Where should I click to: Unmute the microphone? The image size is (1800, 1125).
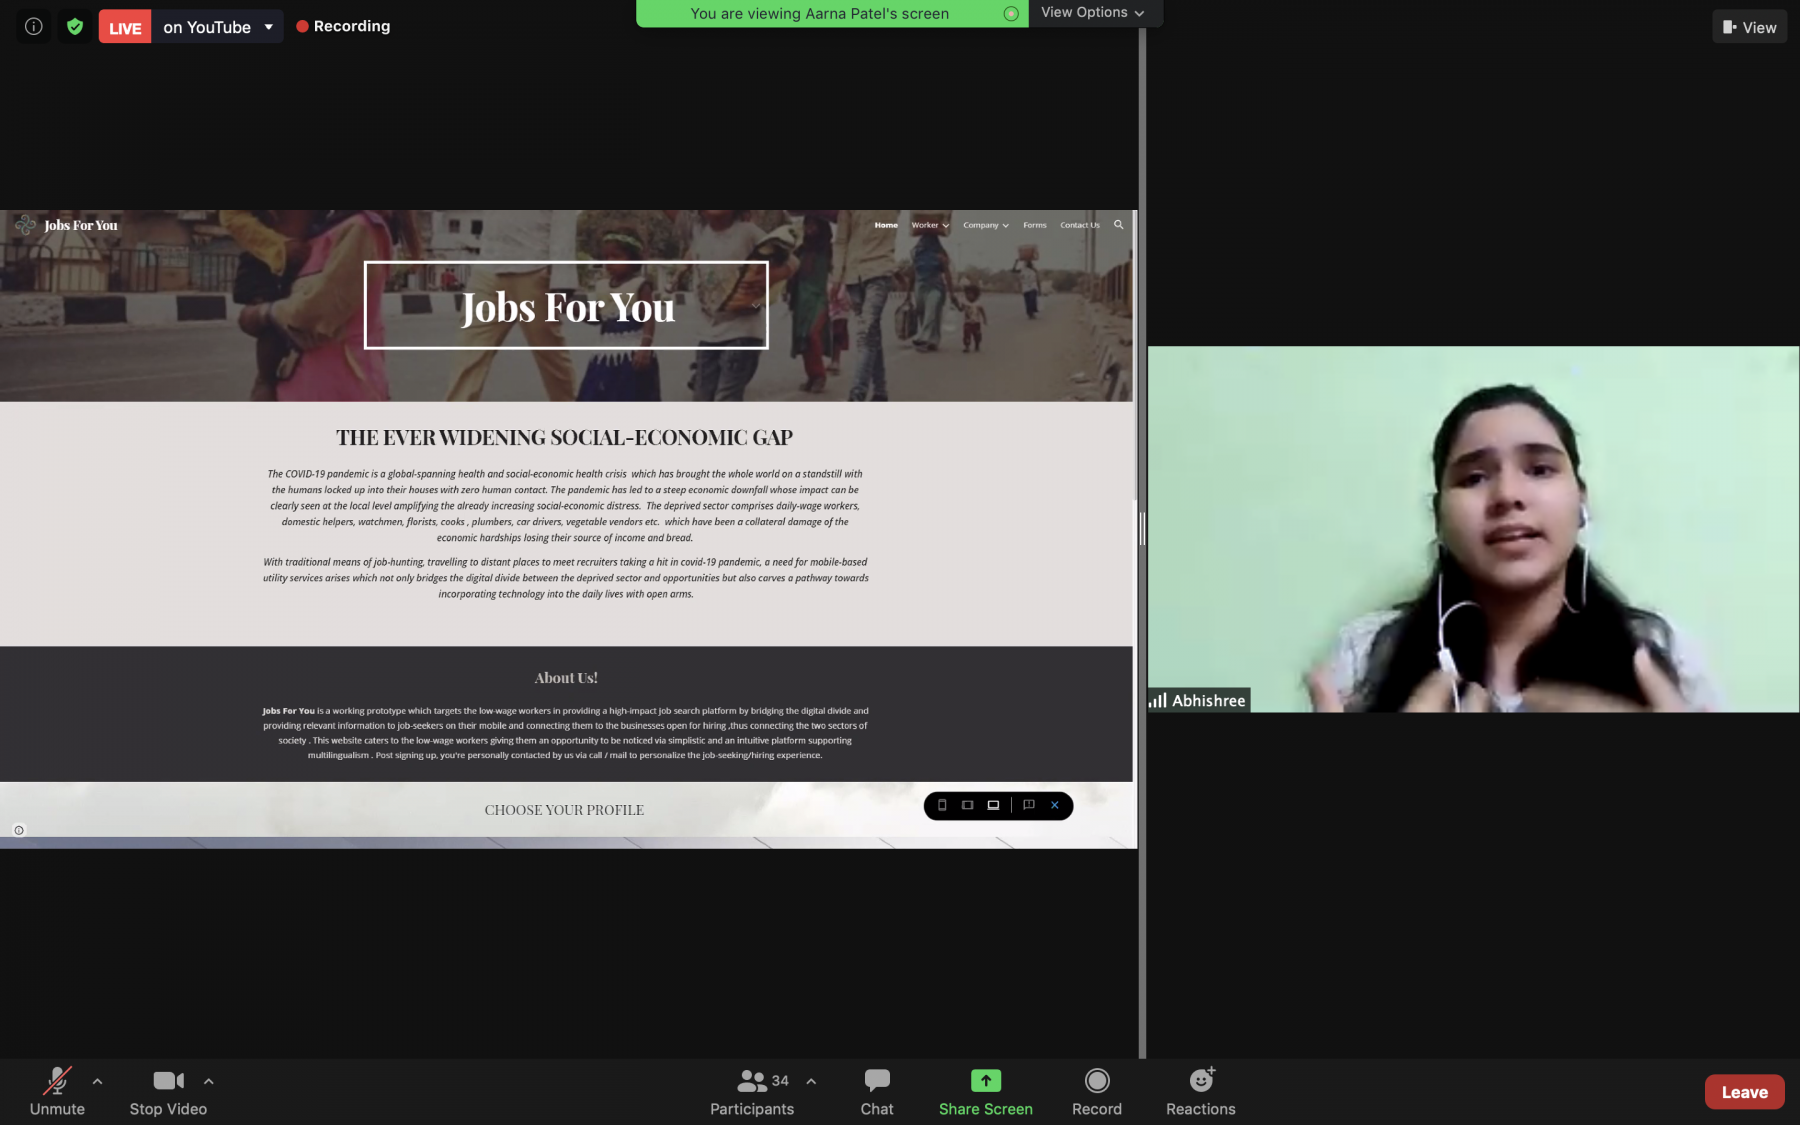click(x=57, y=1091)
